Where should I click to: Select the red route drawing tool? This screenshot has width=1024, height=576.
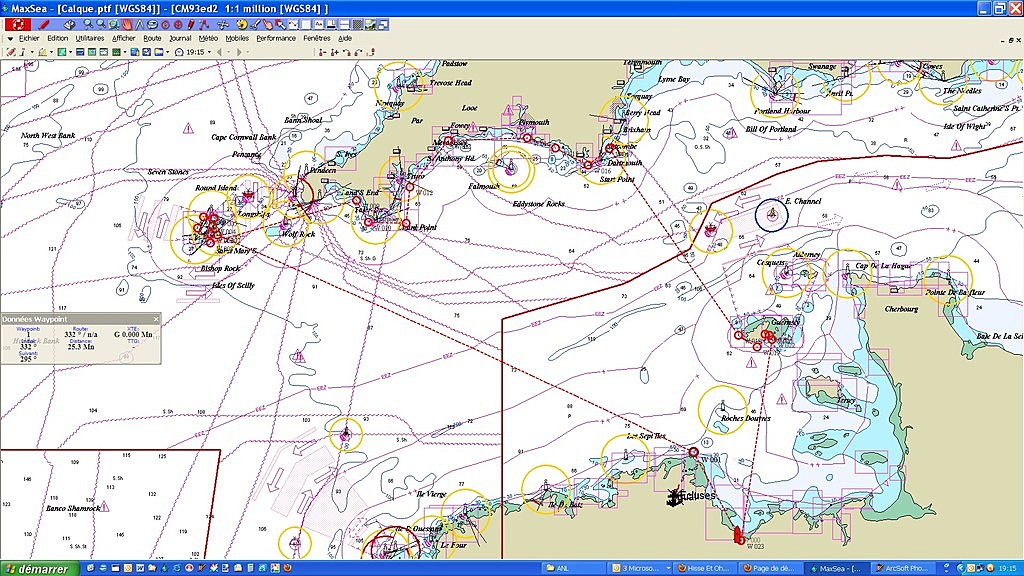(x=204, y=25)
